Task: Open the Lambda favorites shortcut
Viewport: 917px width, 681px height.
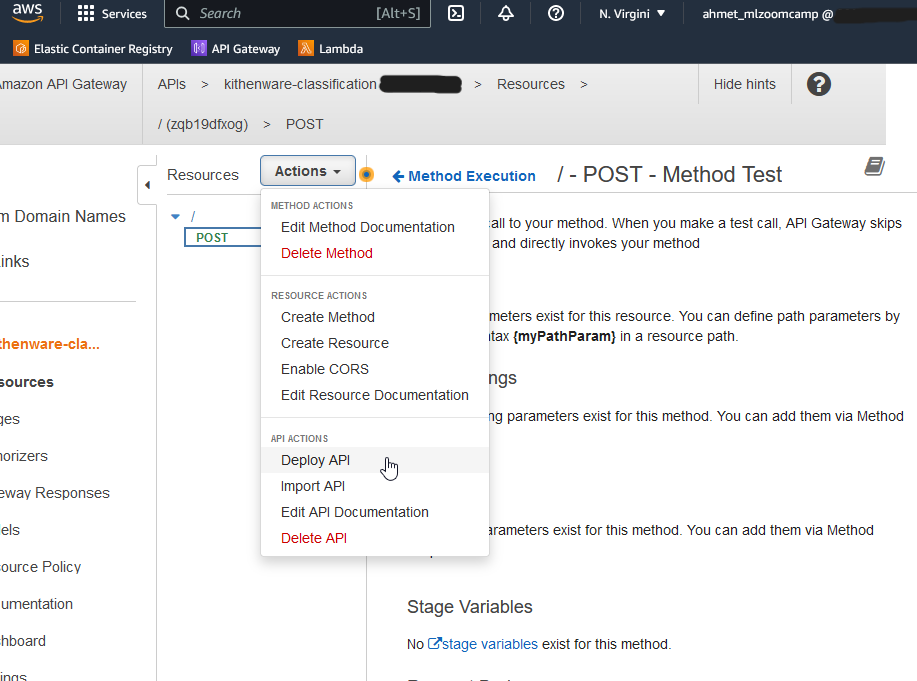Action: pyautogui.click(x=330, y=49)
